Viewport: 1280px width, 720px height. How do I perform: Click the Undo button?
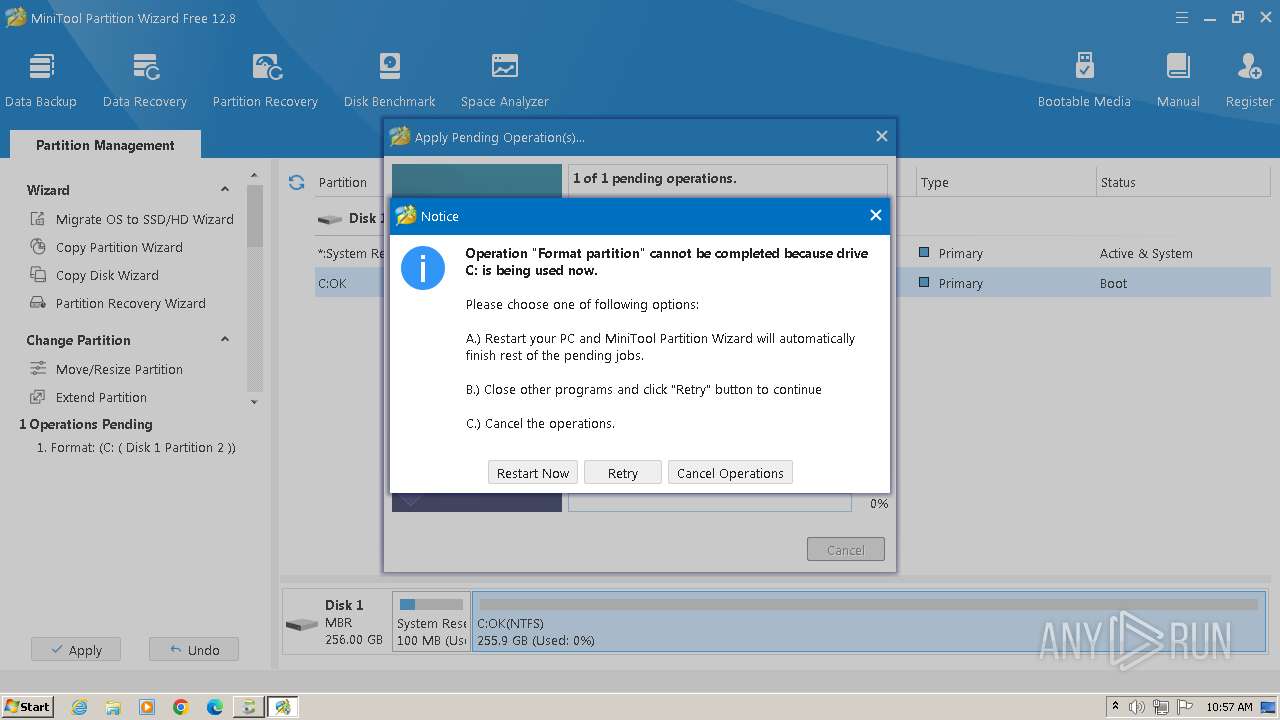(194, 650)
